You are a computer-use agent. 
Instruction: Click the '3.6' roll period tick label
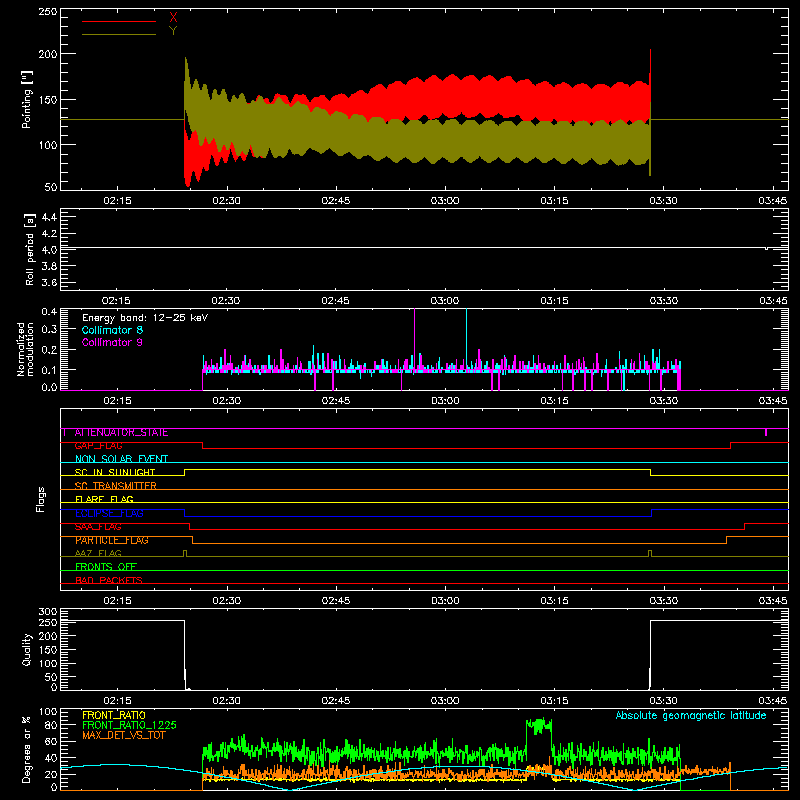(x=49, y=282)
